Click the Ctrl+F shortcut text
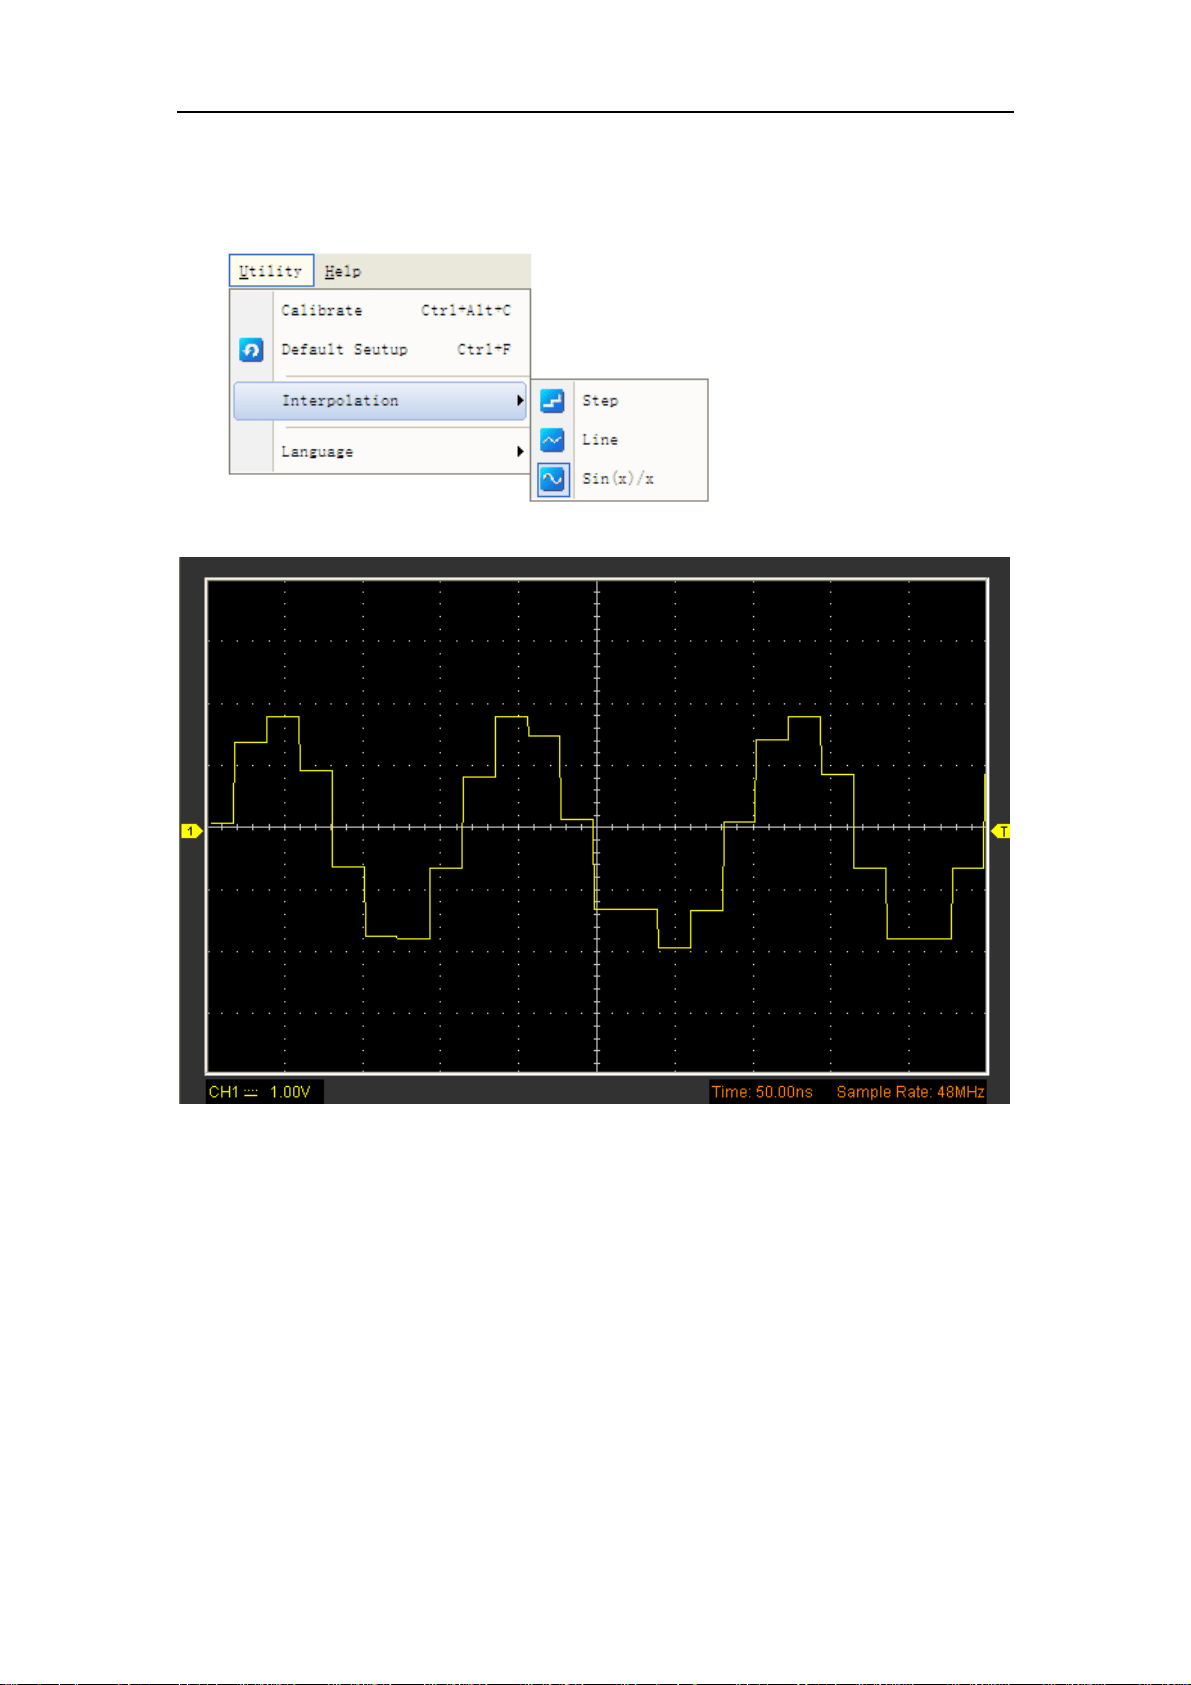Viewport: 1191px width, 1685px height. (484, 350)
